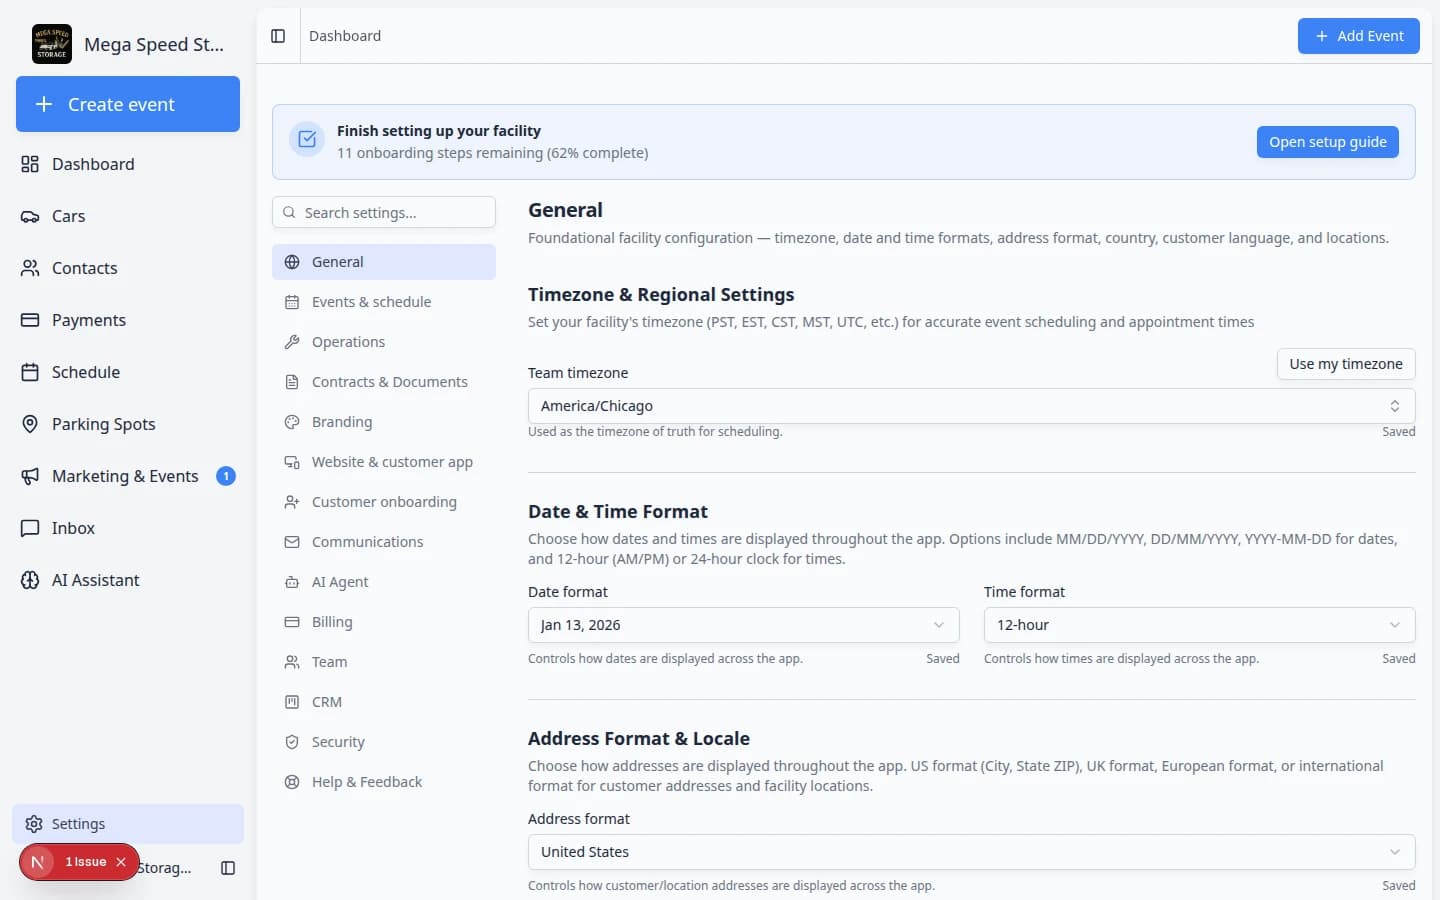Click Open setup guide button
Viewport: 1440px width, 900px height.
tap(1327, 142)
